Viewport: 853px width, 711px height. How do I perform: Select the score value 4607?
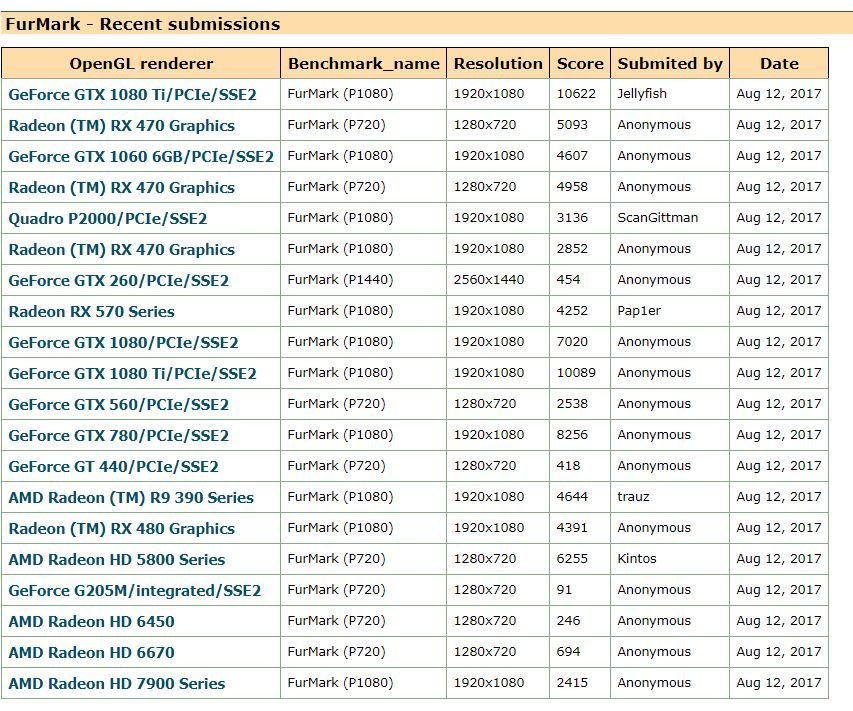coord(572,156)
